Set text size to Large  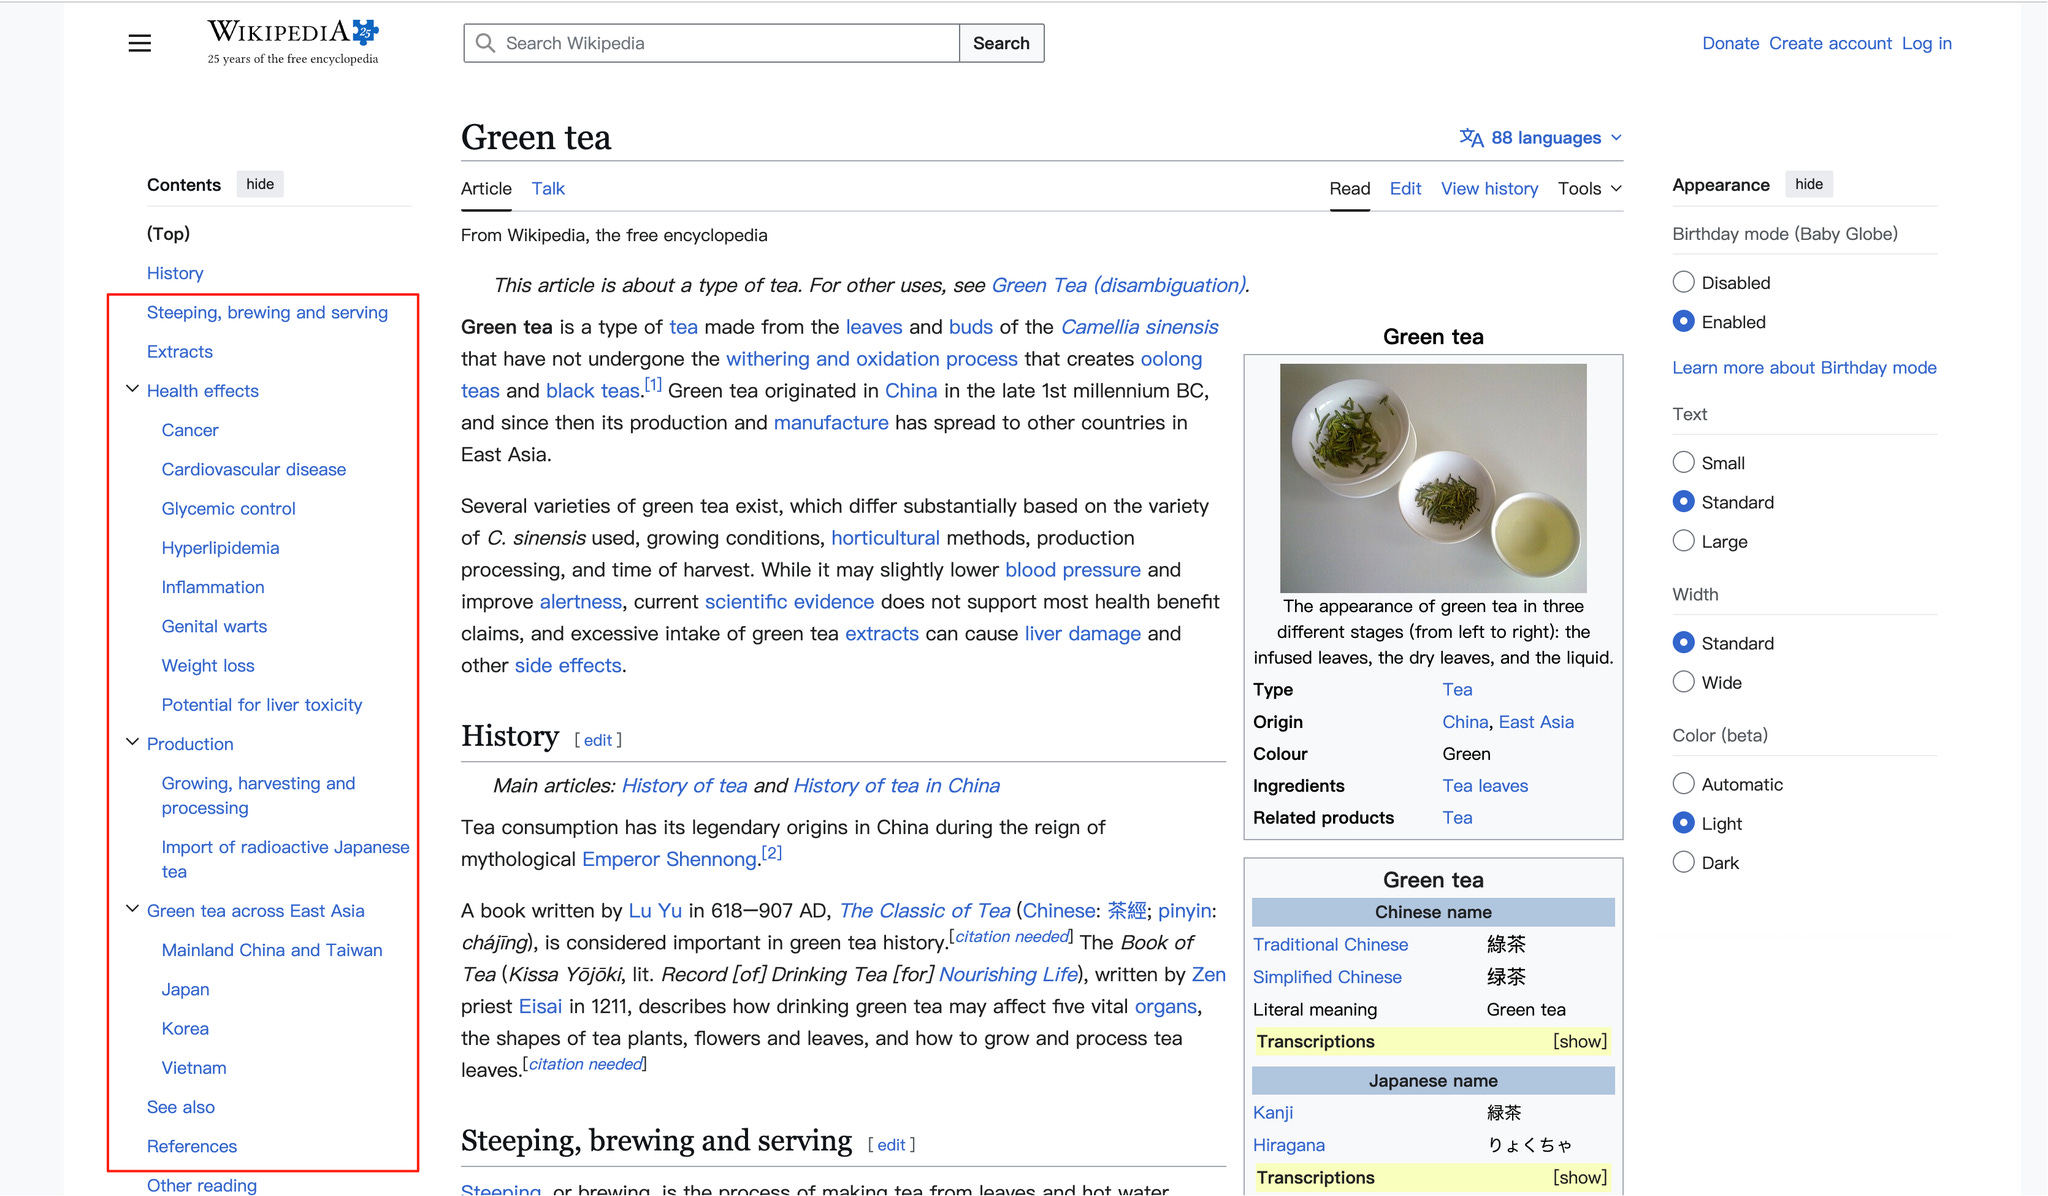tap(1684, 541)
